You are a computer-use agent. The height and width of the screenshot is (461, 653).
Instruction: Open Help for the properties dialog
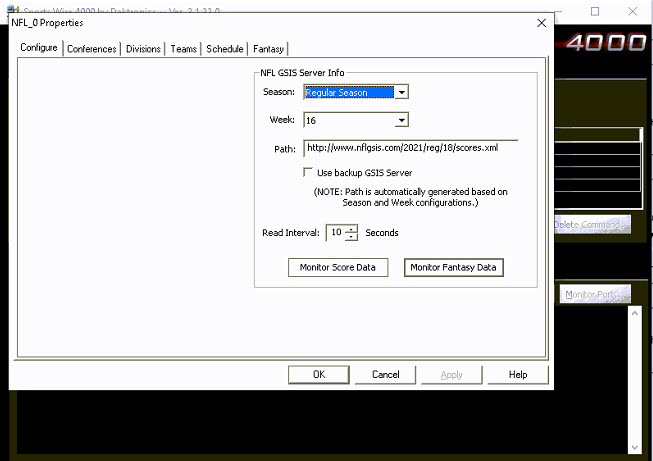(x=517, y=374)
